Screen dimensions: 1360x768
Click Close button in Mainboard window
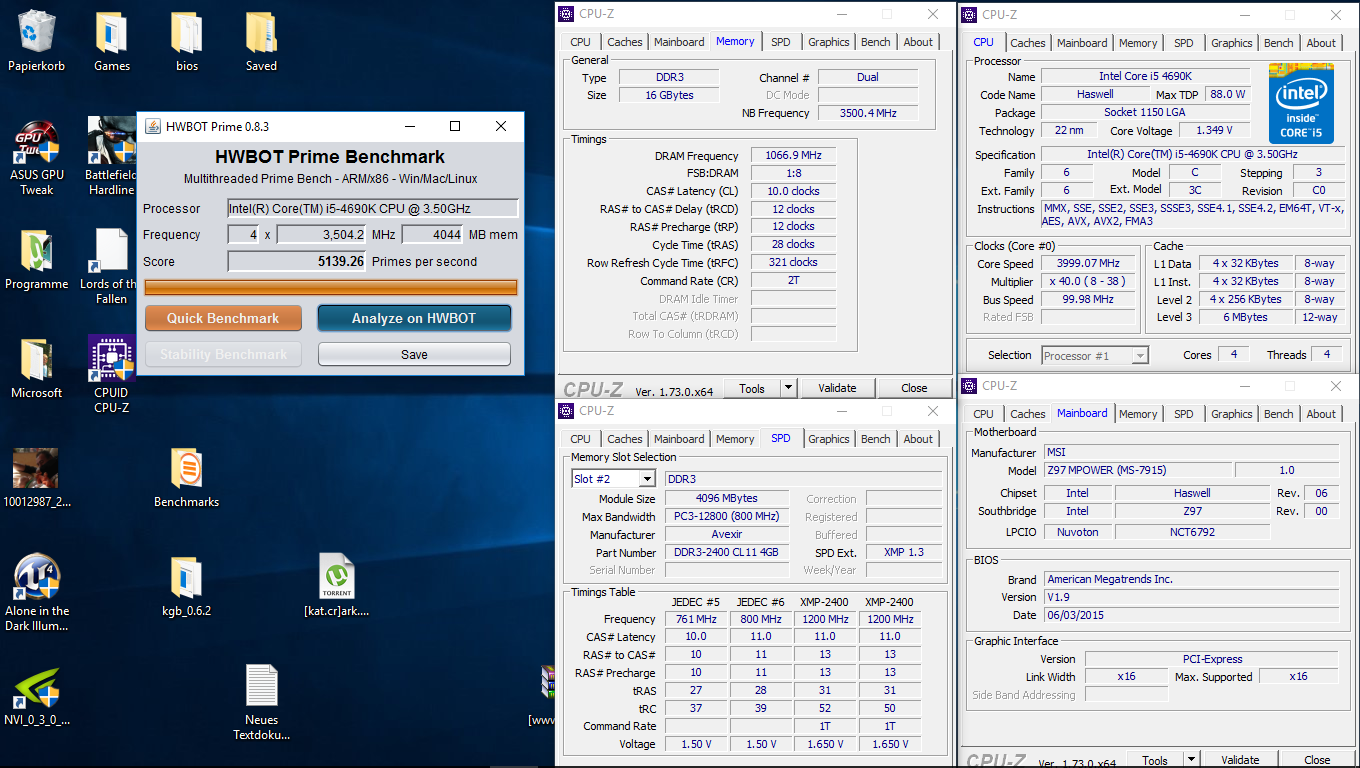pyautogui.click(x=1317, y=760)
